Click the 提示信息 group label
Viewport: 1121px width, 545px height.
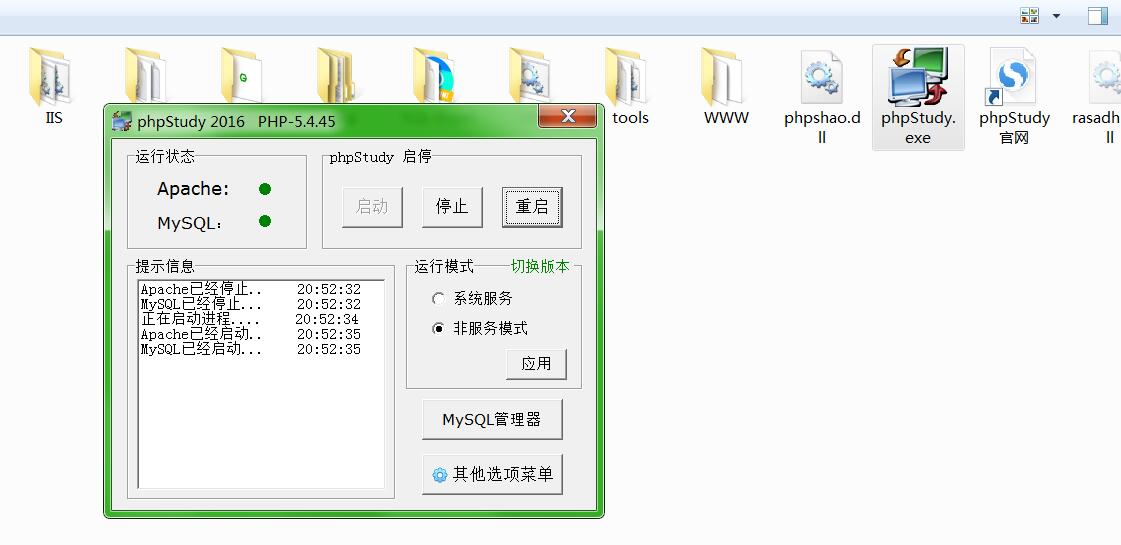click(165, 267)
